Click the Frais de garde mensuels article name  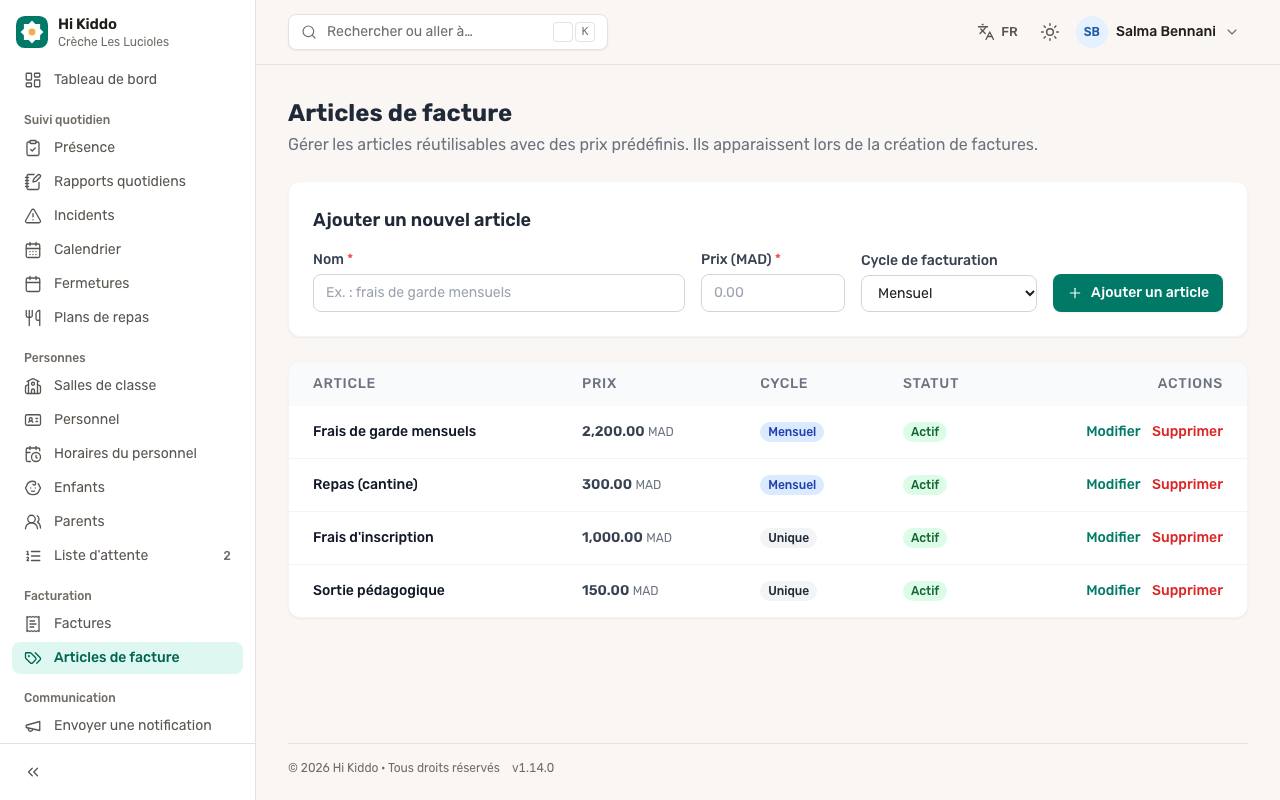(395, 432)
